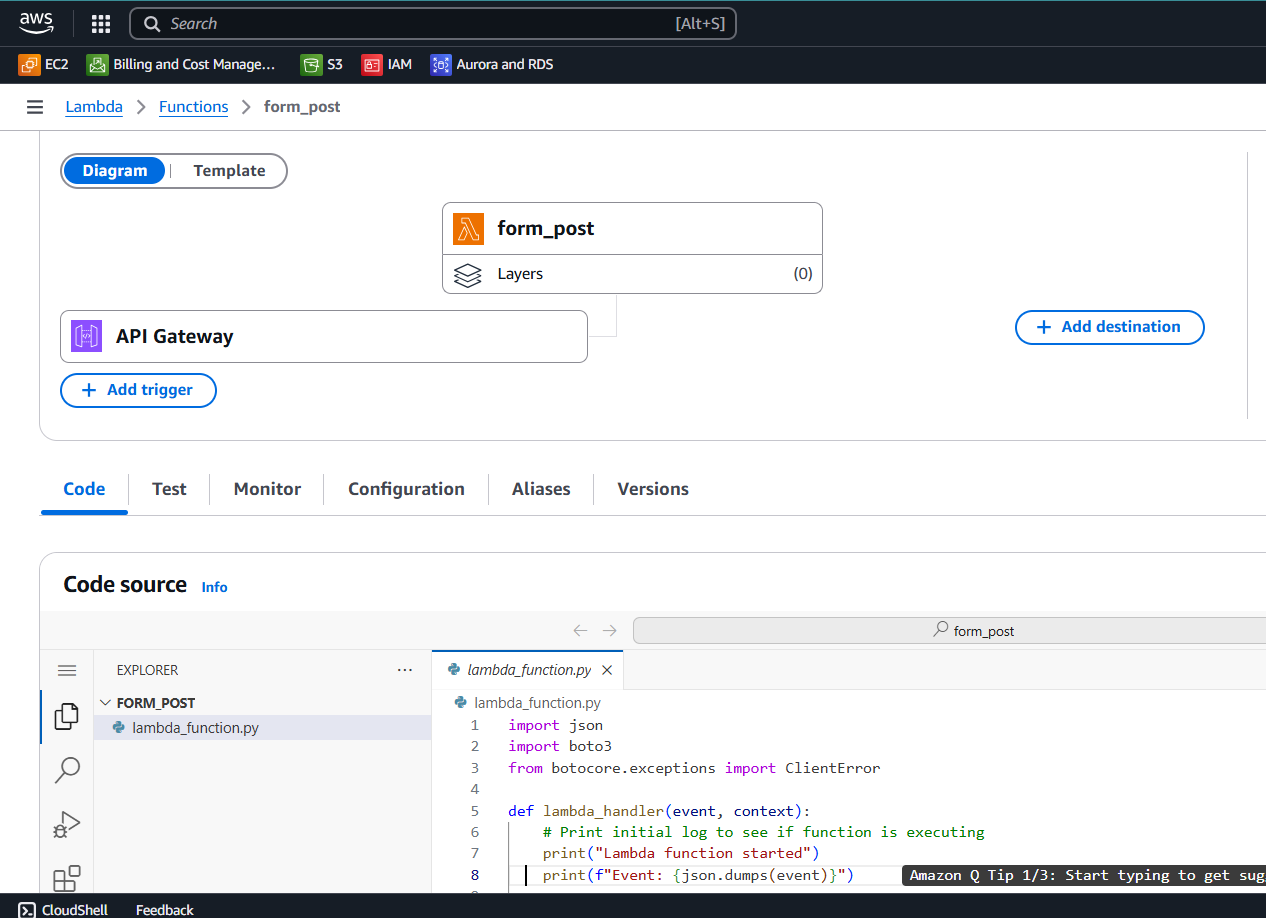
Task: Open the Code source Info link
Action: tap(214, 587)
